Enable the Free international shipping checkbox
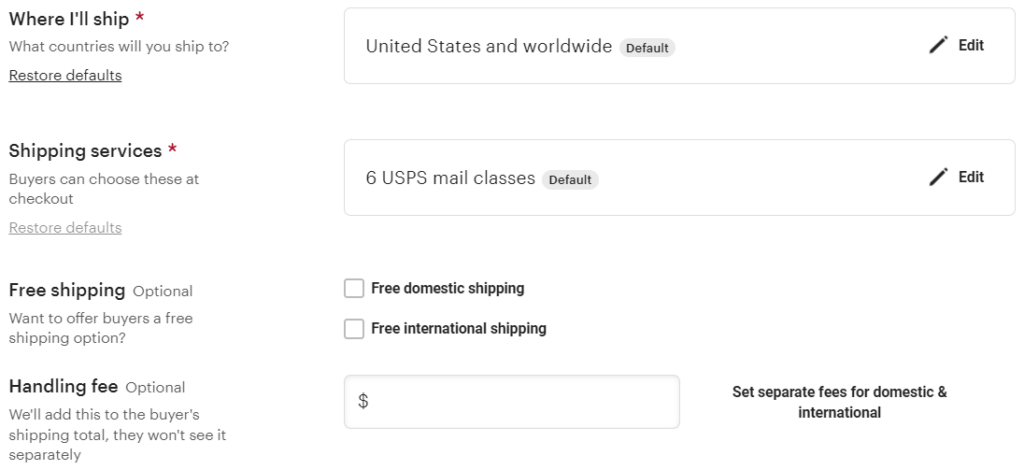Viewport: 1024px width, 470px height. click(354, 329)
